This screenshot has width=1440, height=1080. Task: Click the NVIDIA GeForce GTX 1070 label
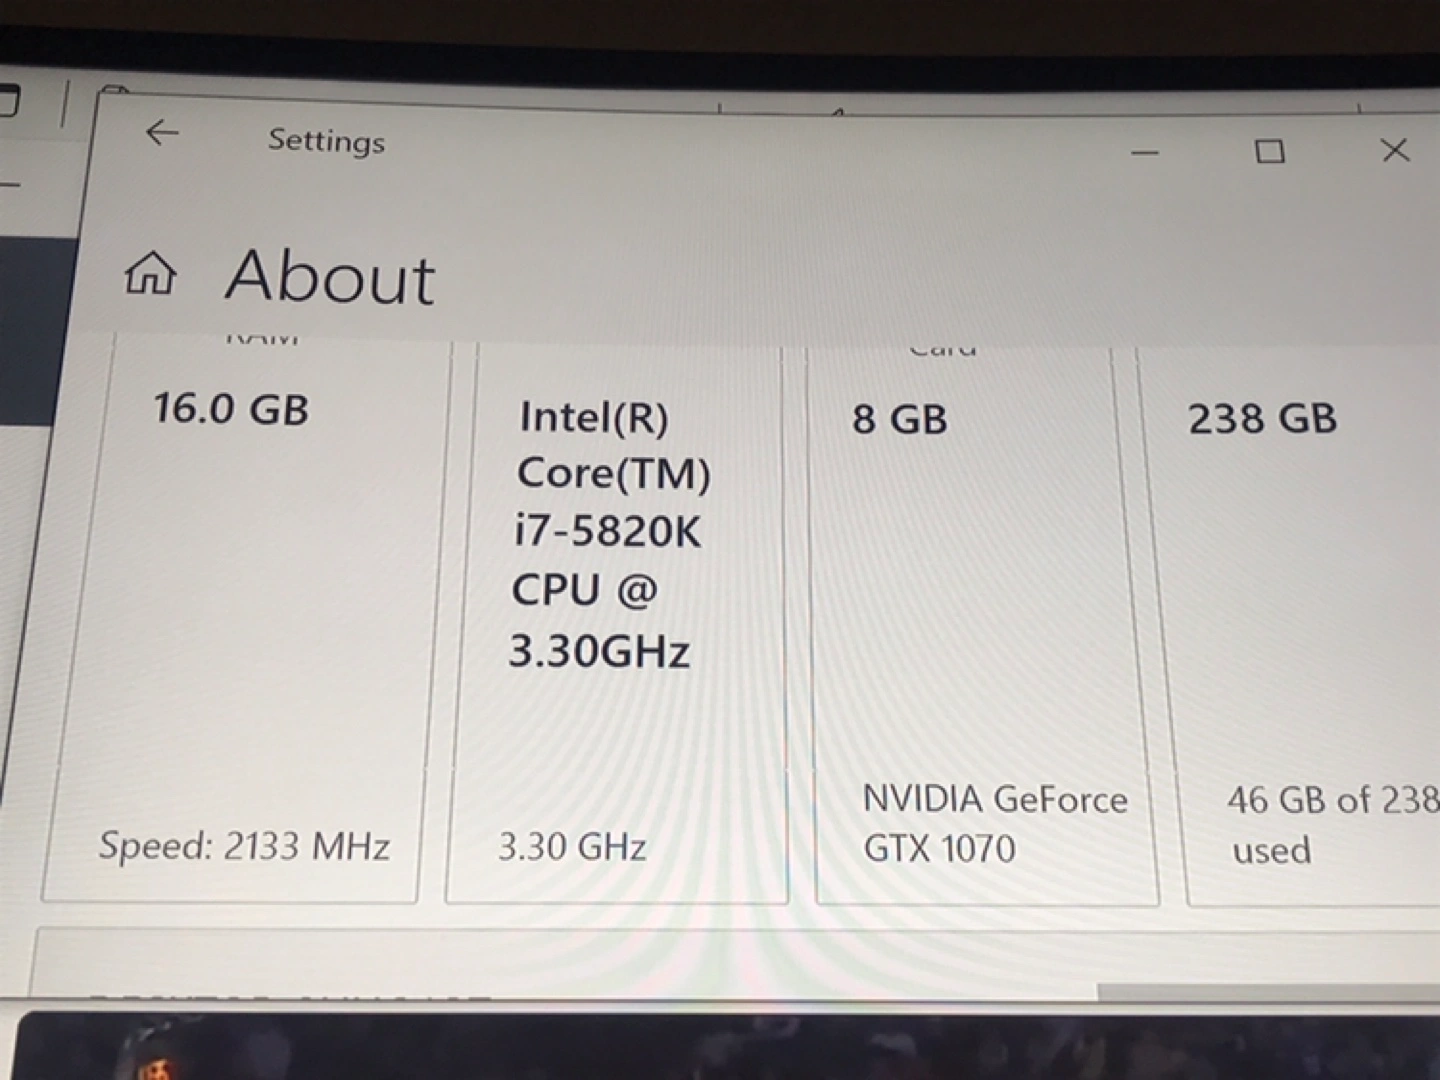[993, 824]
